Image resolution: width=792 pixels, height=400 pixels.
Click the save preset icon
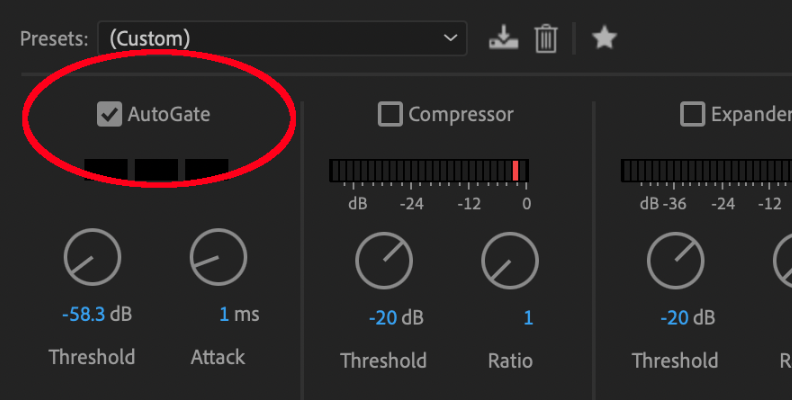pos(503,38)
